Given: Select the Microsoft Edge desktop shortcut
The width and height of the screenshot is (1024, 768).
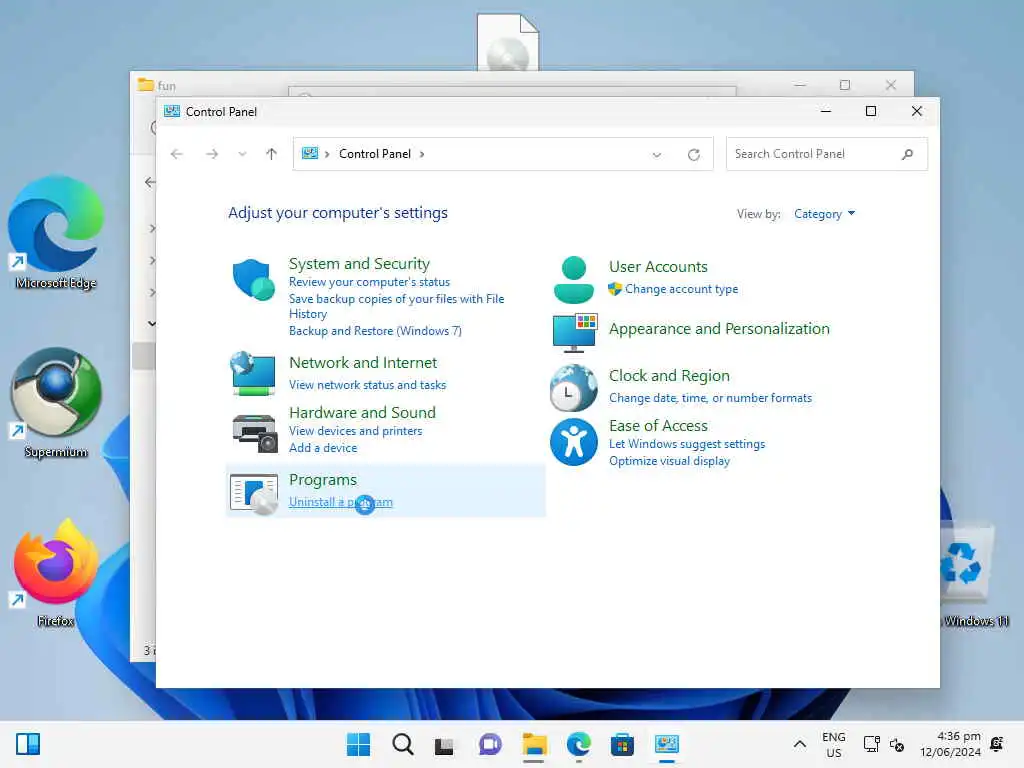Looking at the screenshot, I should 56,232.
